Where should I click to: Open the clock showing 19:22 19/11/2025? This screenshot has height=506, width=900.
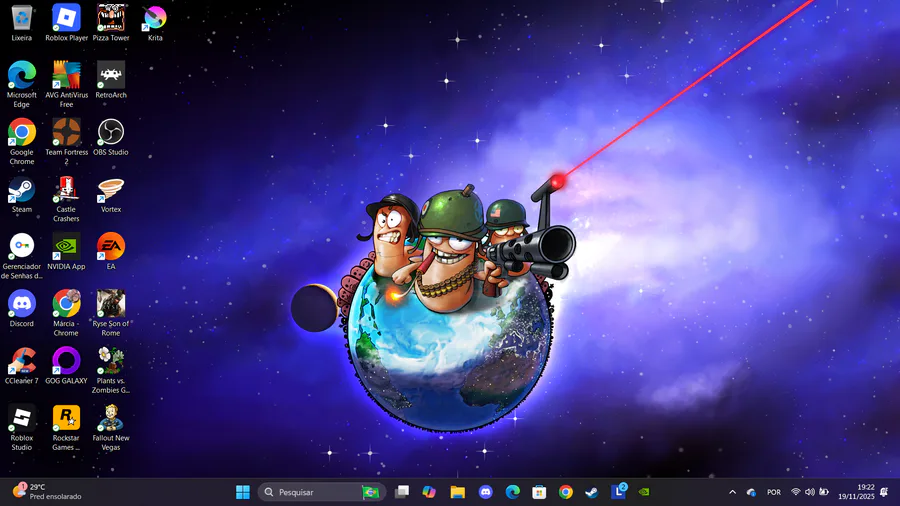click(856, 492)
